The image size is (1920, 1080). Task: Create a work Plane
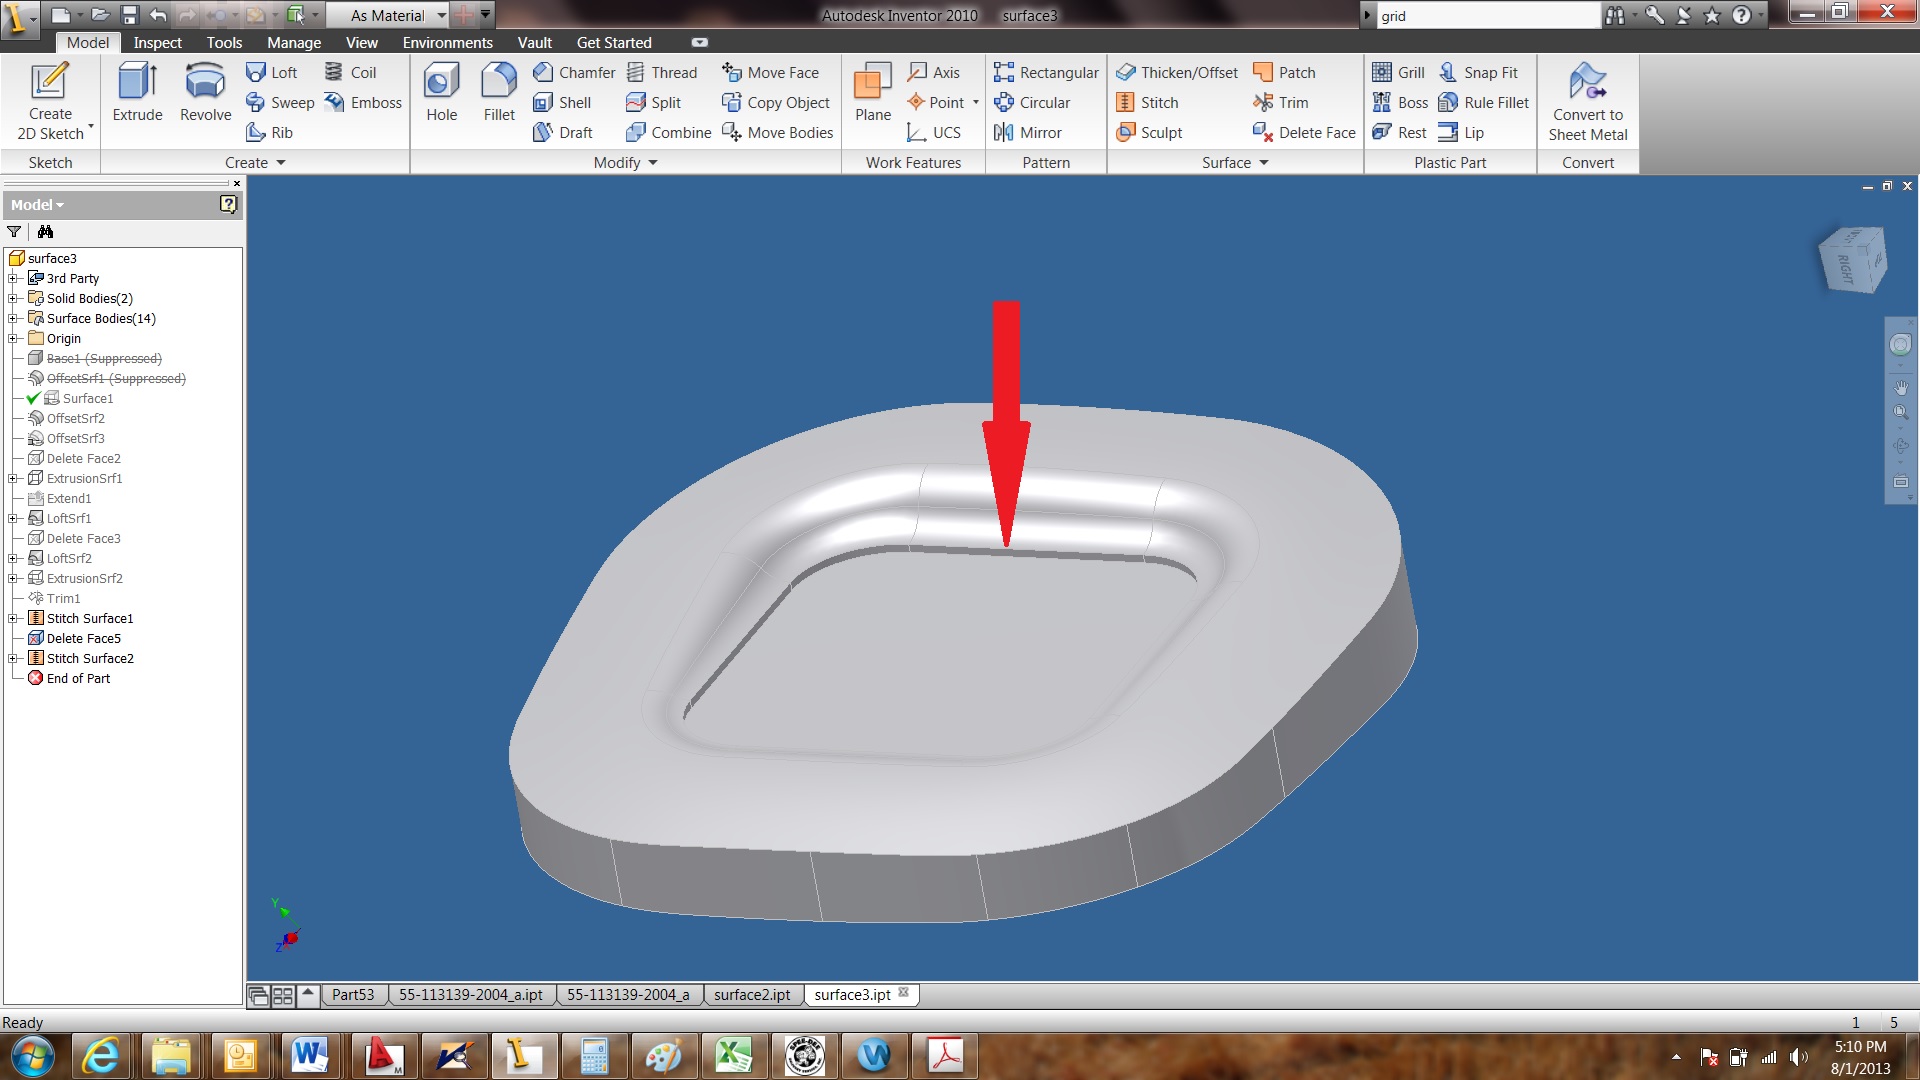[872, 92]
